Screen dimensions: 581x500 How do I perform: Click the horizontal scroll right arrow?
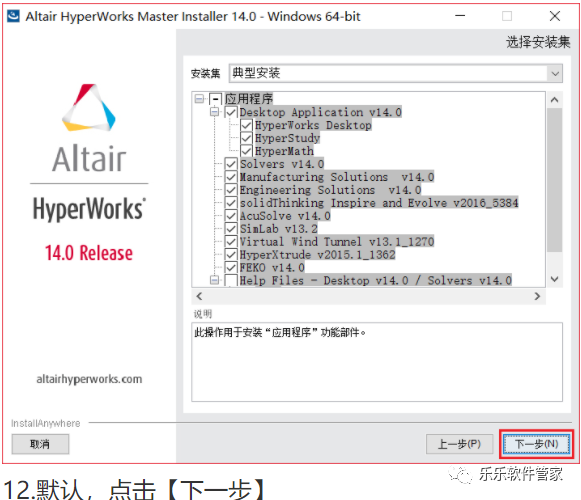click(537, 296)
